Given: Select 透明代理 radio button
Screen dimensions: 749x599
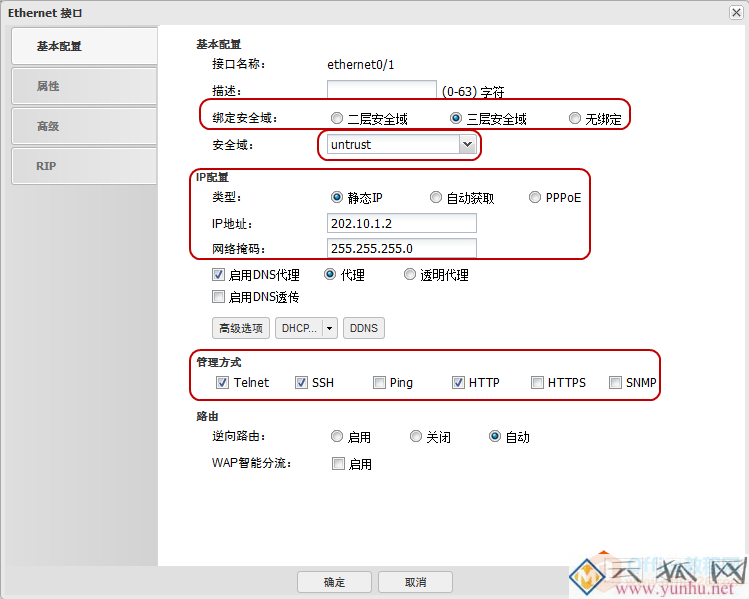Looking at the screenshot, I should [409, 275].
